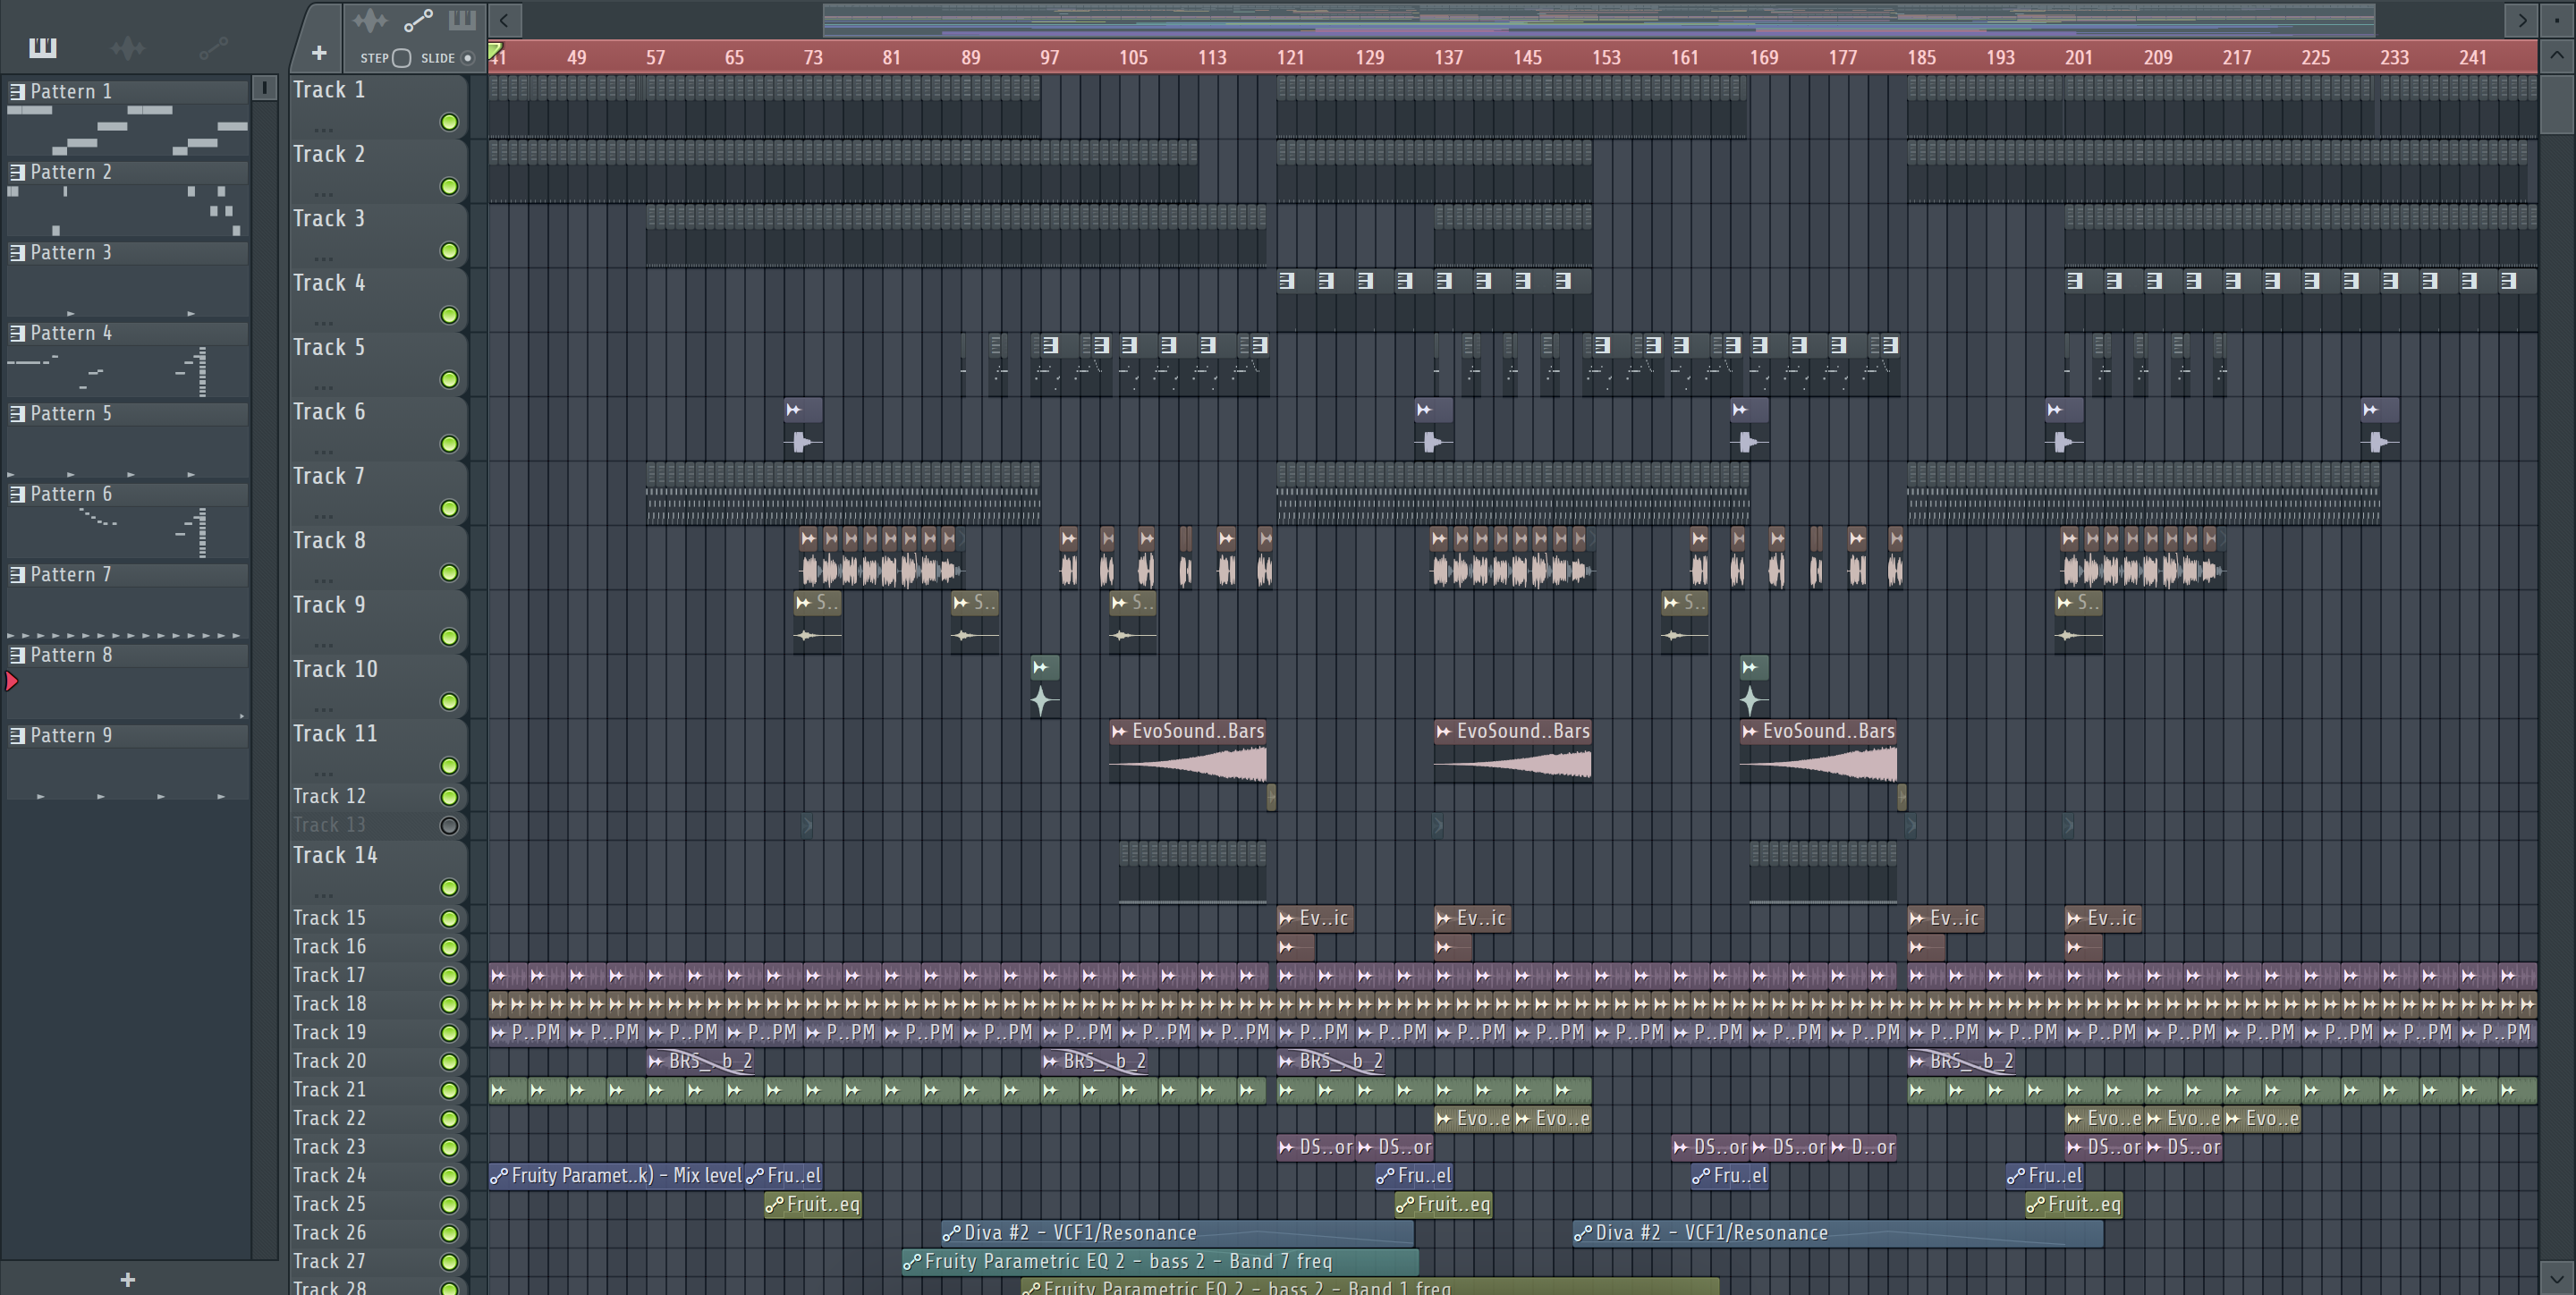
Task: Select the first Fruit..eq clip on Track 25
Action: tap(813, 1205)
